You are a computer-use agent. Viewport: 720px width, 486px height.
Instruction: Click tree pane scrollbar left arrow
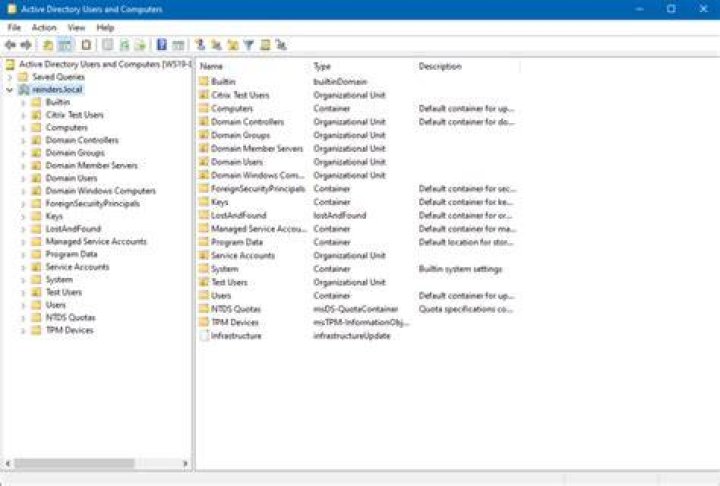(8, 463)
